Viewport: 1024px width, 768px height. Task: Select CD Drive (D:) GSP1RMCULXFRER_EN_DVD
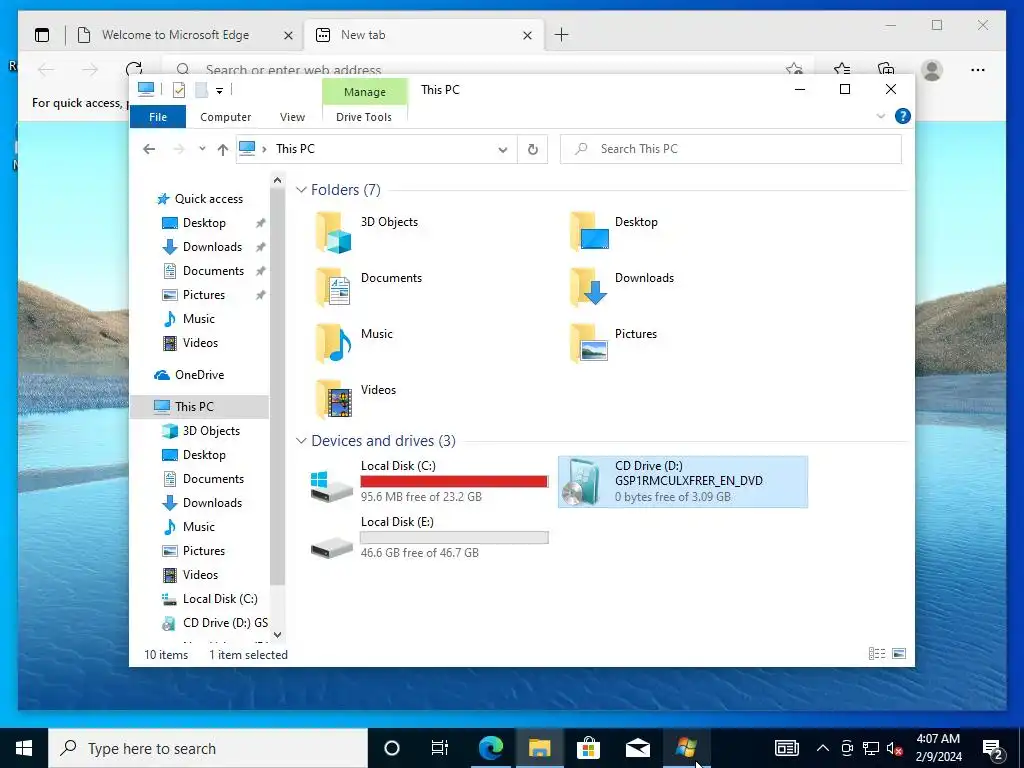pos(683,482)
